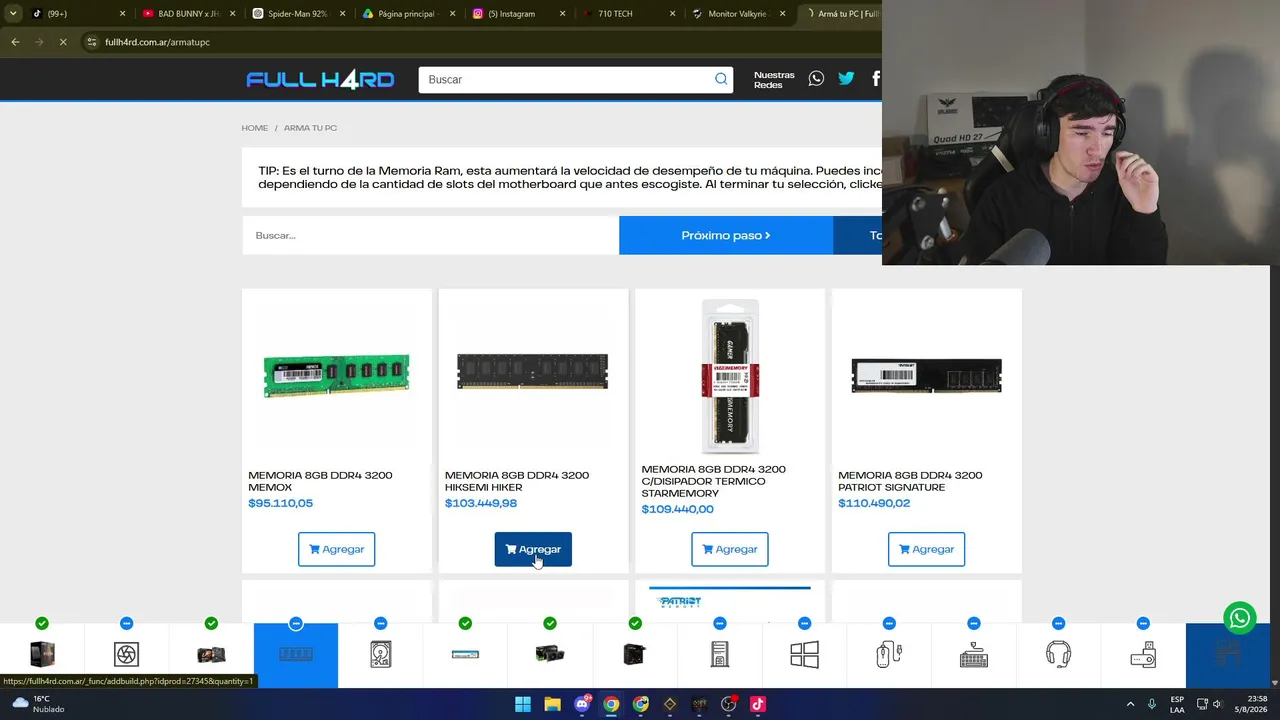The image size is (1280, 720).
Task: Open the WhatsApp link in the site header
Action: tap(816, 79)
